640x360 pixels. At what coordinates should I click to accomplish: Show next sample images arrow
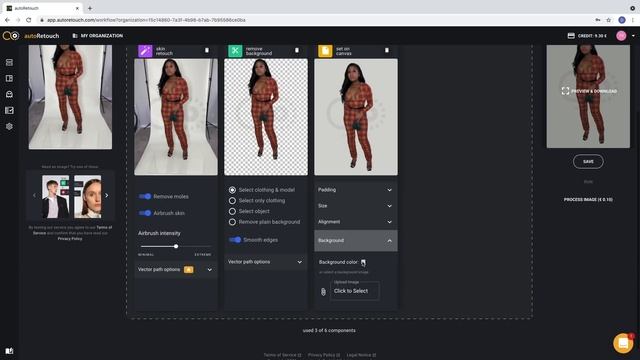click(107, 196)
